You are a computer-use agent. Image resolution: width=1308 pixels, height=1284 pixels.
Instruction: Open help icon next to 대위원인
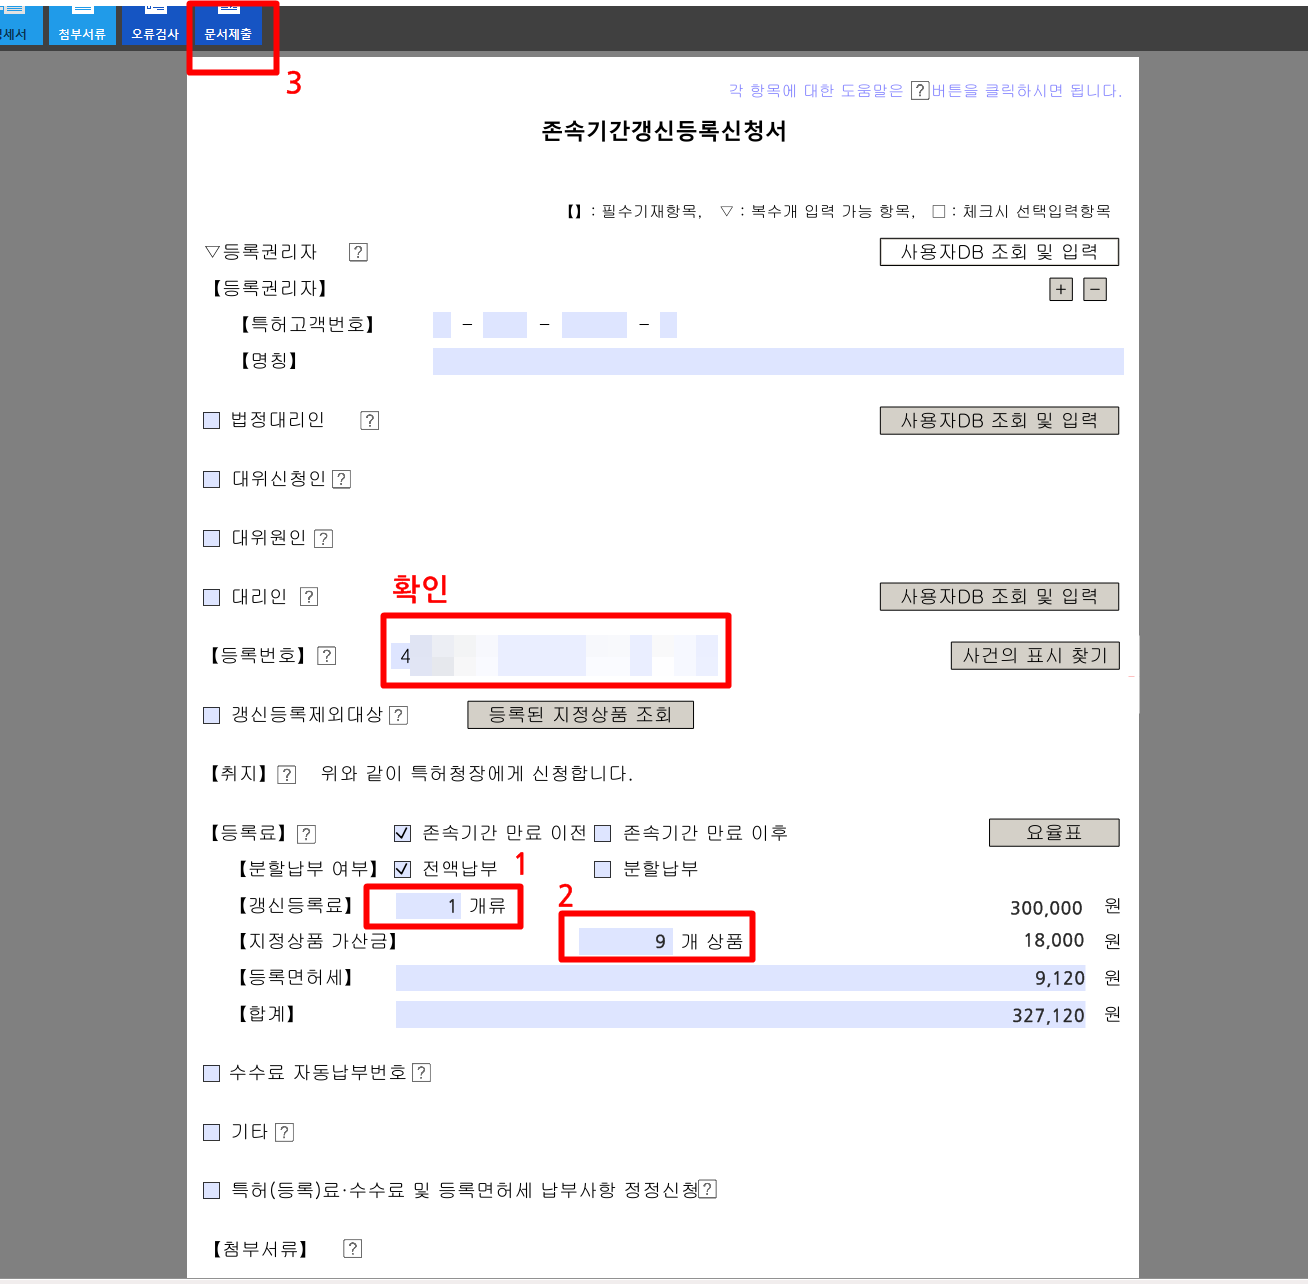pos(323,538)
